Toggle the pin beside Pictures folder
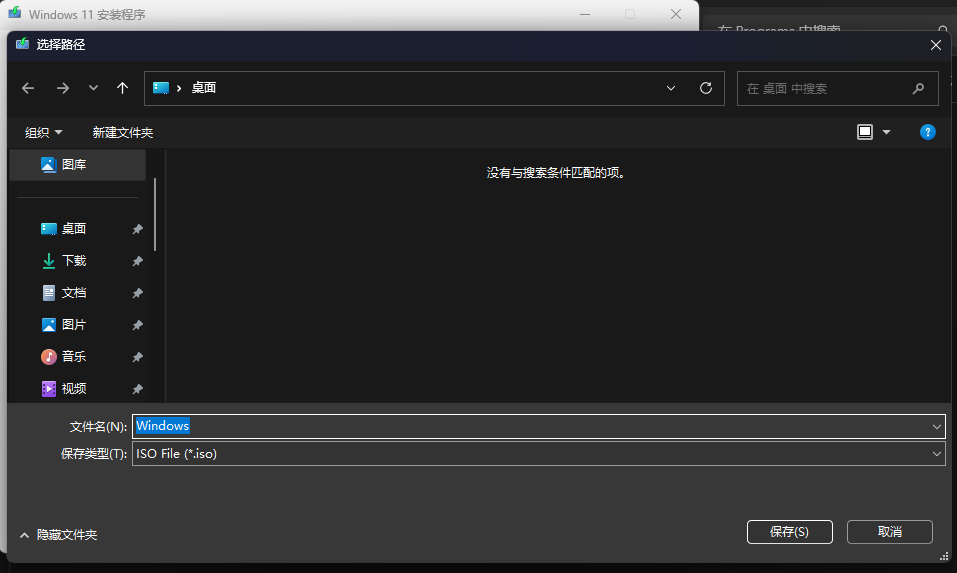 pyautogui.click(x=138, y=325)
